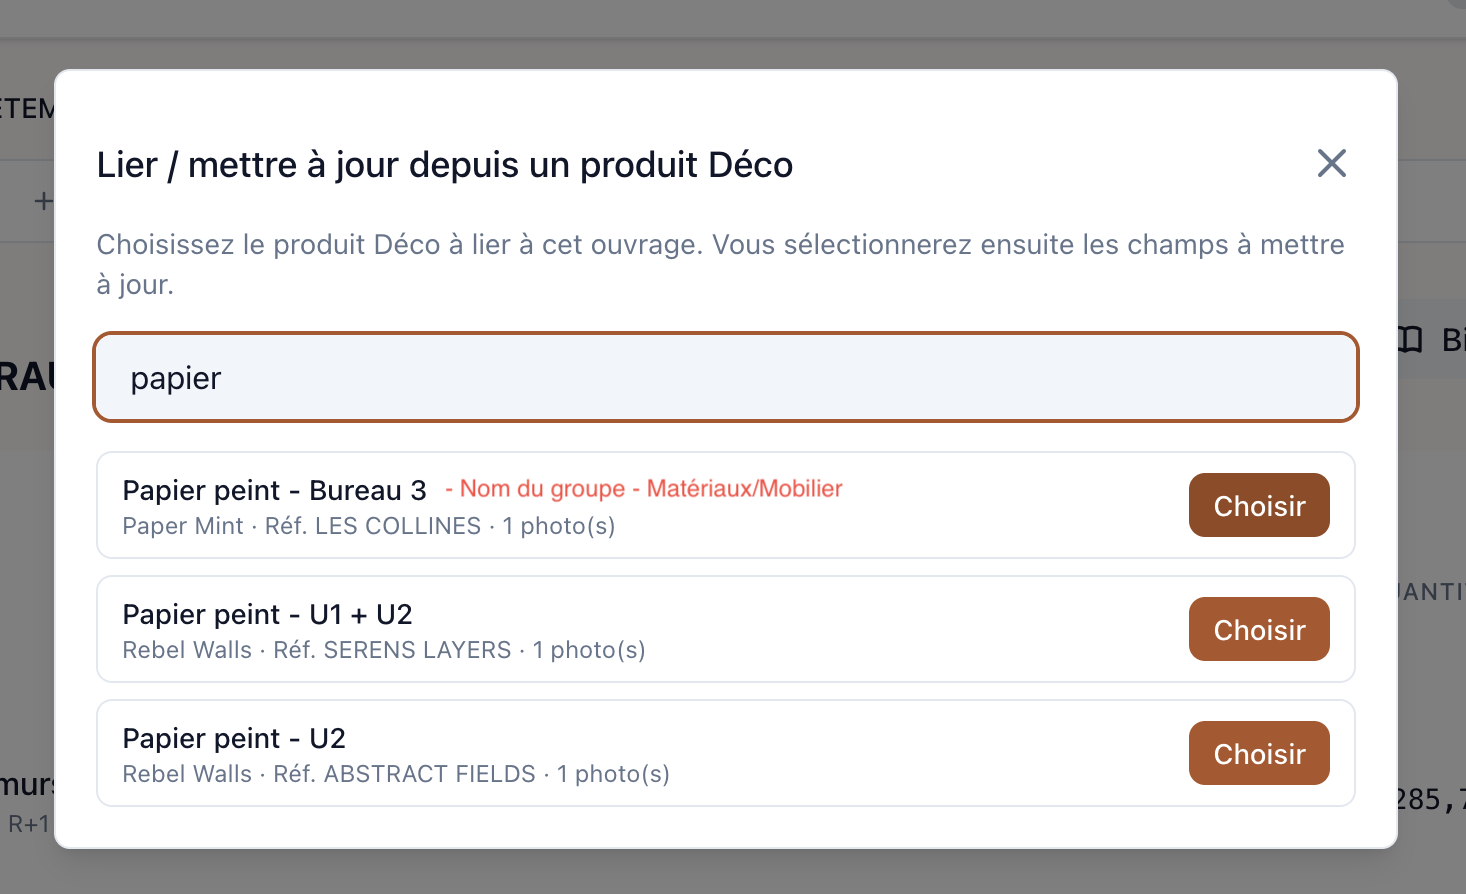Select the "Papier peint - U2" row title

pyautogui.click(x=234, y=738)
